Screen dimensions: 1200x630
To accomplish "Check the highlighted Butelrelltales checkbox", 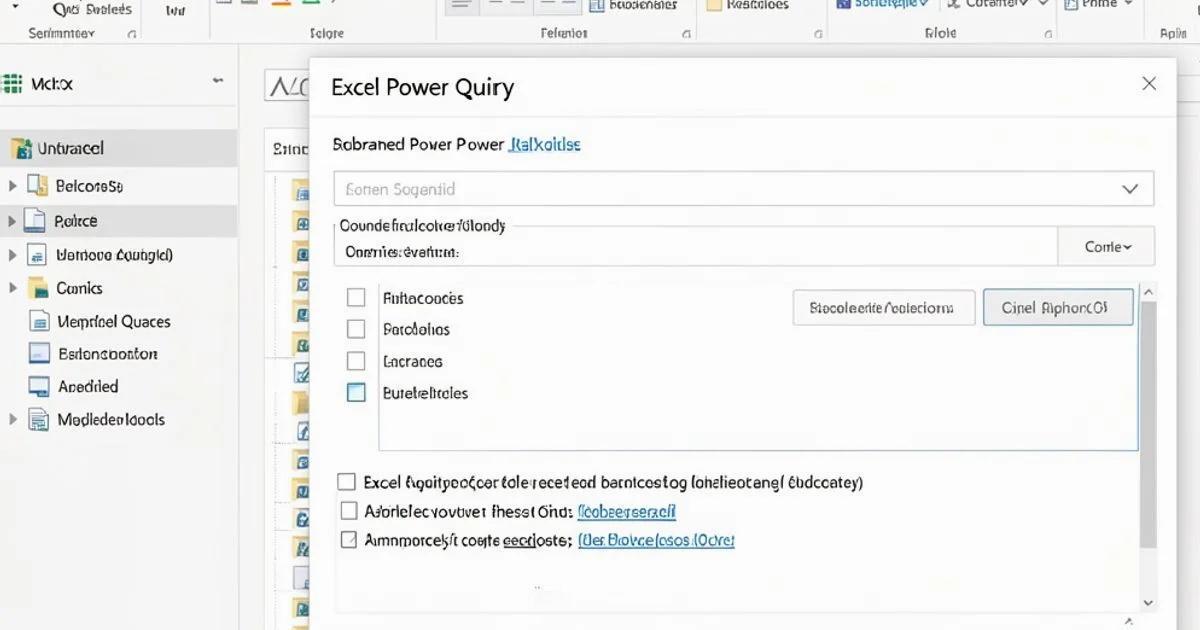I will (355, 393).
